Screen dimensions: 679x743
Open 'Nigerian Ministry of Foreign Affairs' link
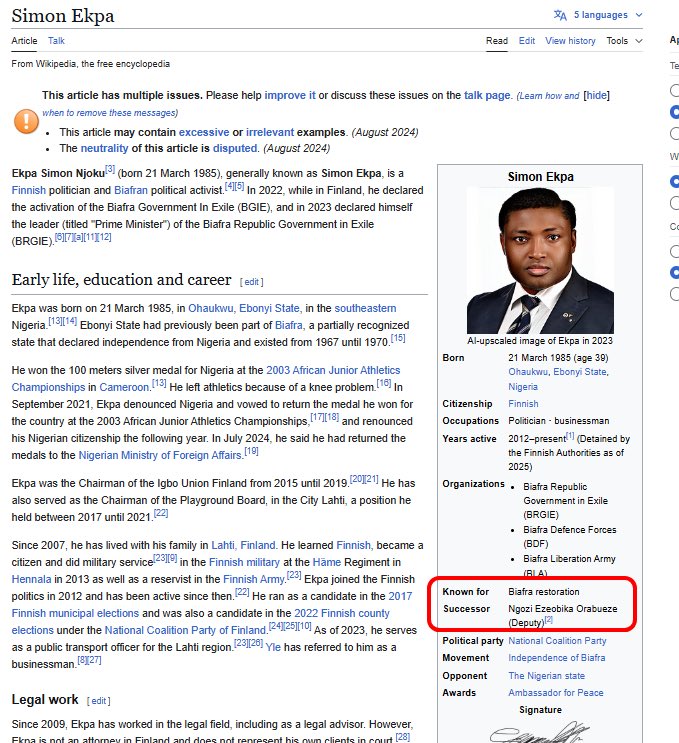160,455
